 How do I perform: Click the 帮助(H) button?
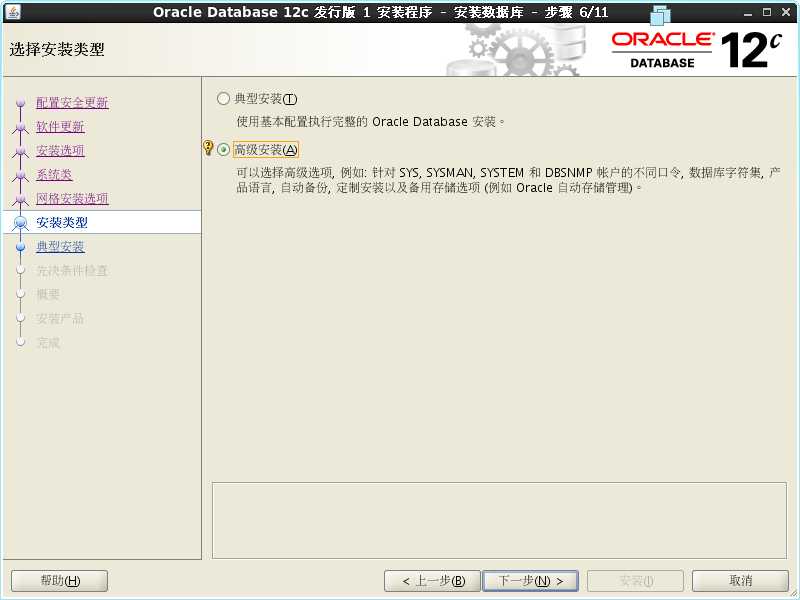60,581
